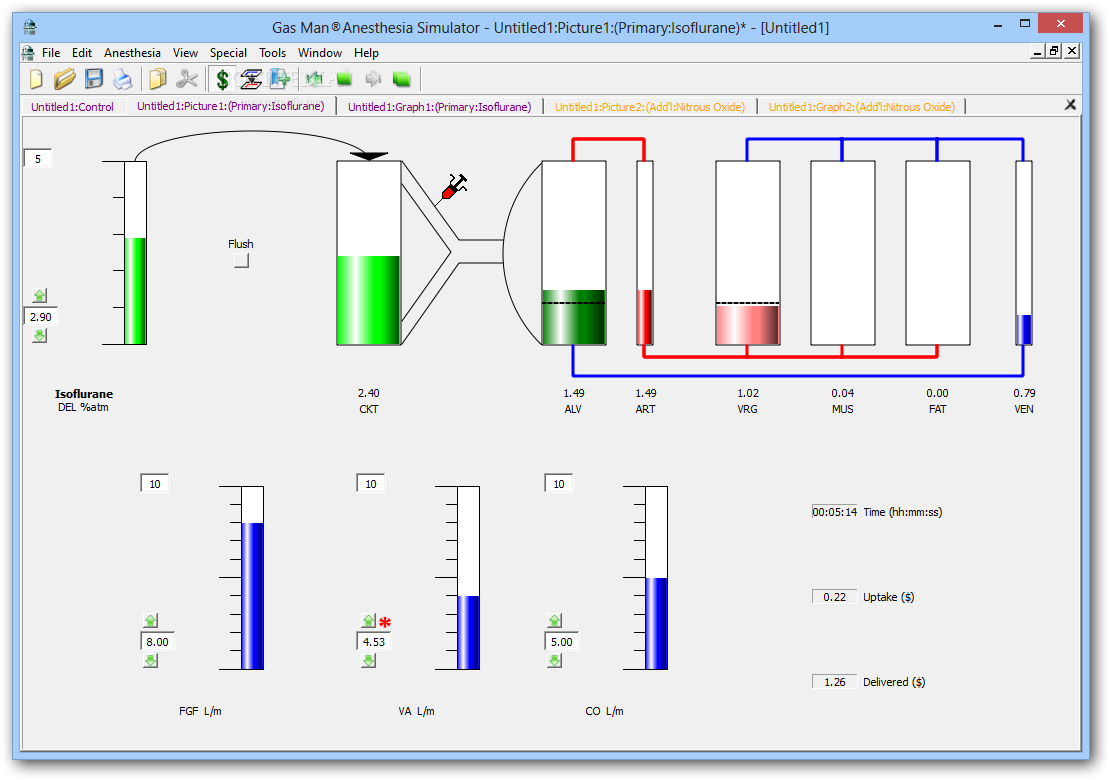The width and height of the screenshot is (1110, 780).
Task: Click the VA blue ventilation gauge bar
Action: click(x=468, y=578)
